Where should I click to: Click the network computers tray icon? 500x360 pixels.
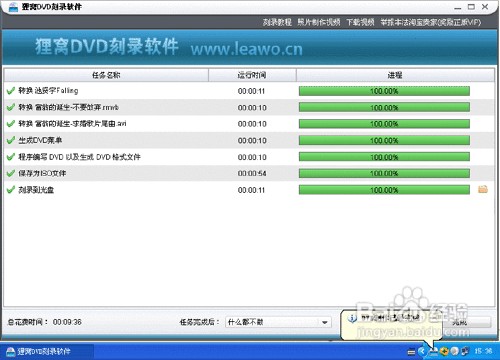(465, 351)
